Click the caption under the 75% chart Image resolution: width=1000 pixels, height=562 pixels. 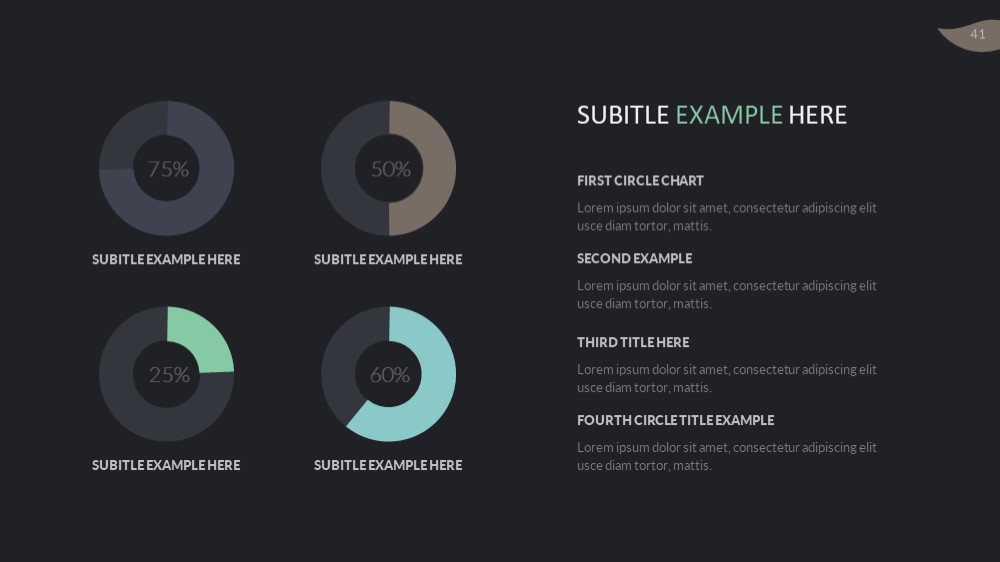(x=166, y=260)
